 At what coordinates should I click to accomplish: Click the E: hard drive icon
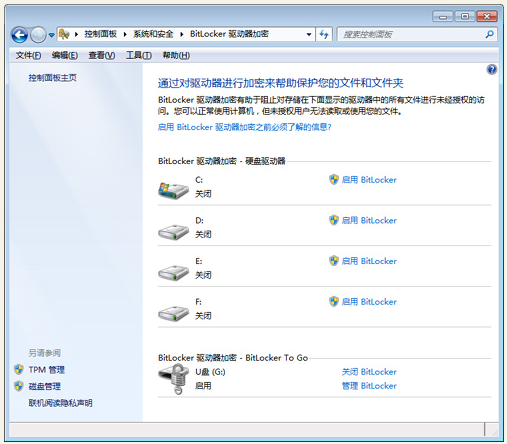tap(173, 273)
